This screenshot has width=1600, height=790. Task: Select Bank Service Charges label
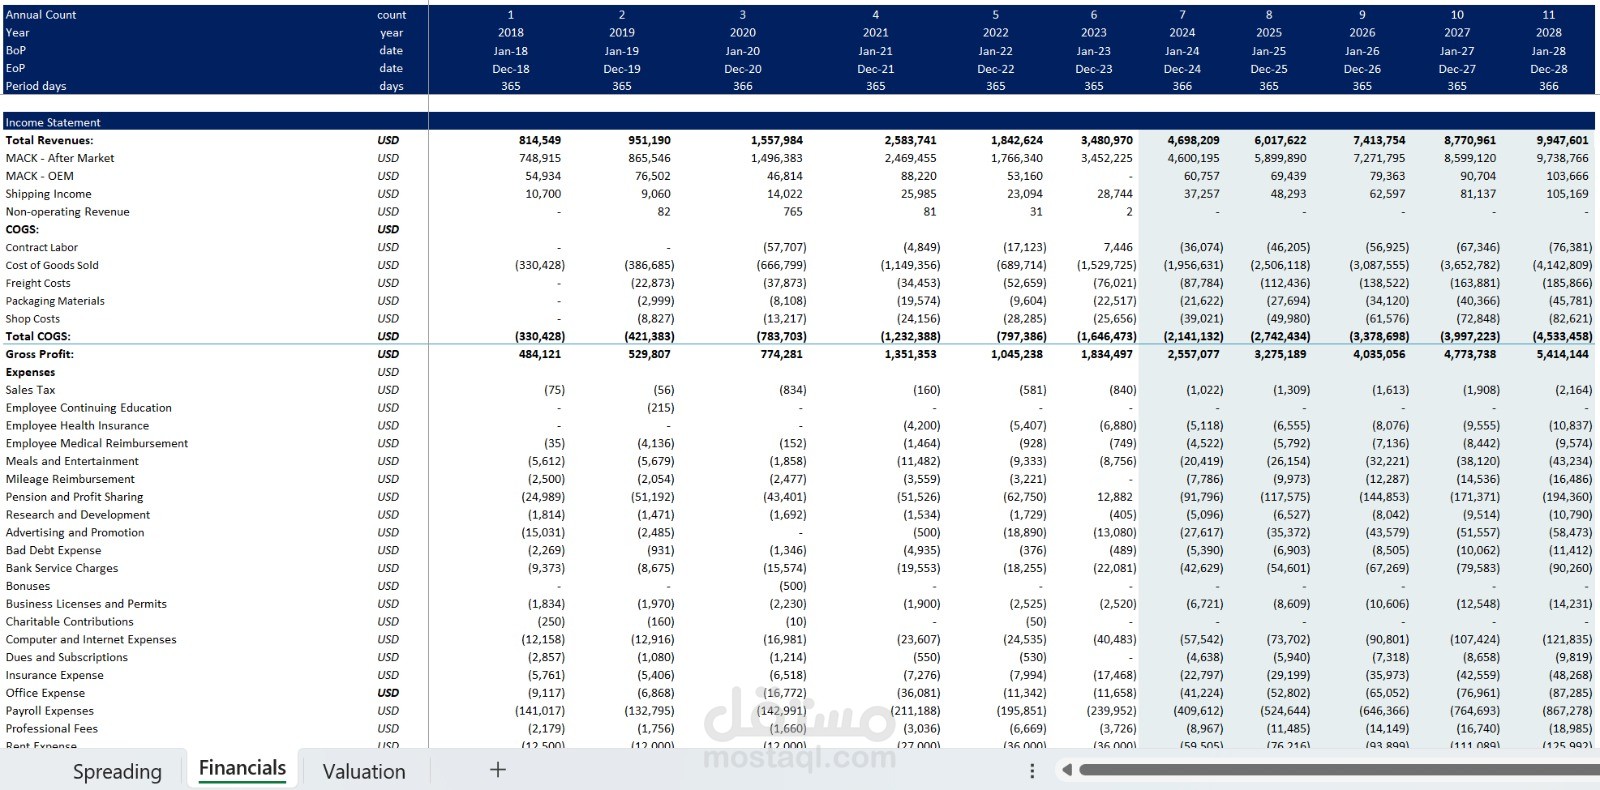pyautogui.click(x=62, y=568)
